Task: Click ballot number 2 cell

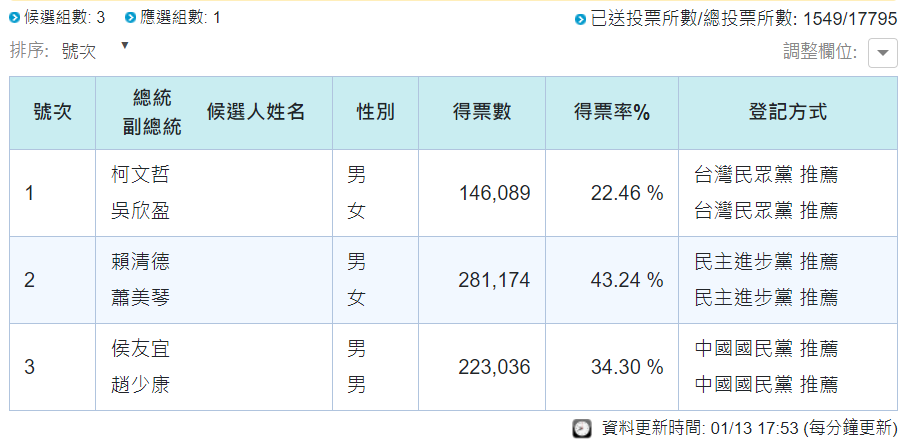Action: click(x=53, y=280)
